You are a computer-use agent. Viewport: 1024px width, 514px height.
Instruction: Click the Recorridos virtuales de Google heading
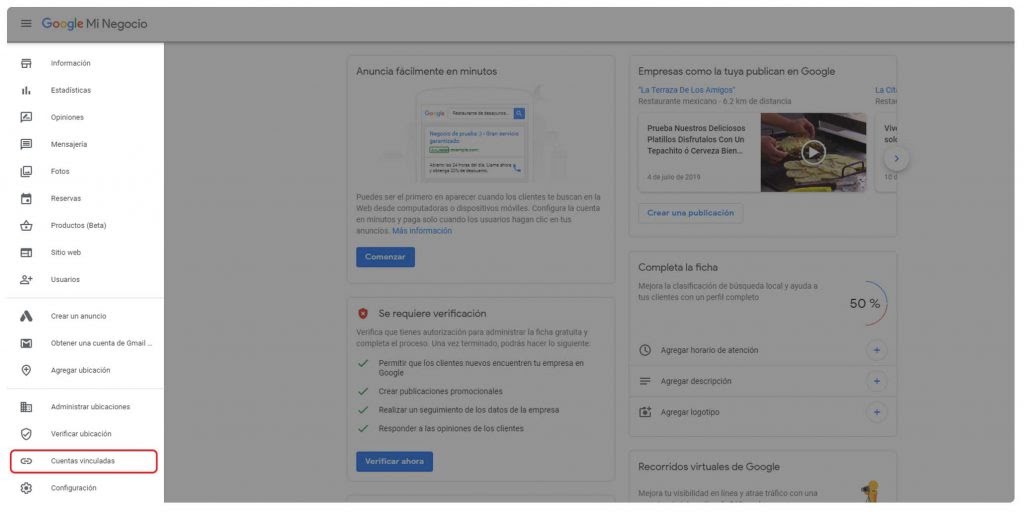pyautogui.click(x=709, y=467)
